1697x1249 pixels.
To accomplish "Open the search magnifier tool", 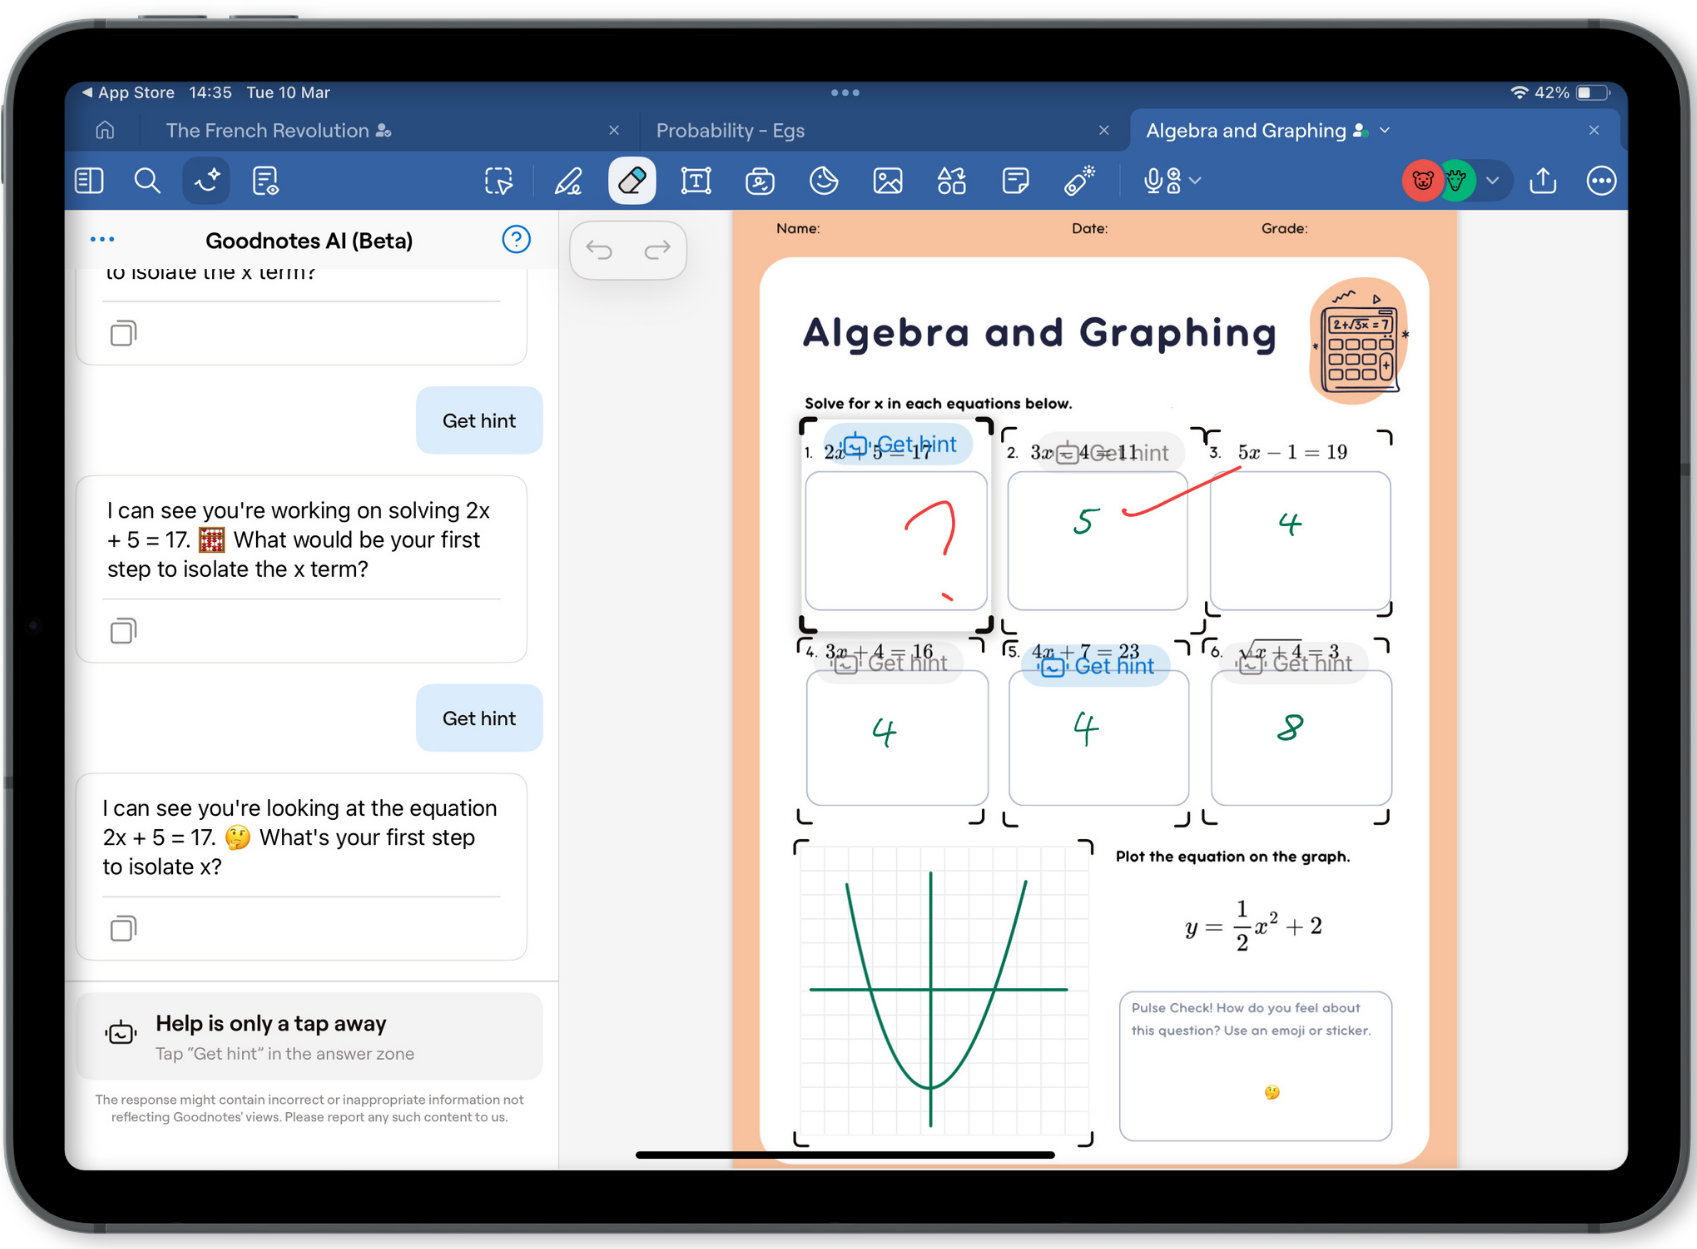I will point(147,181).
